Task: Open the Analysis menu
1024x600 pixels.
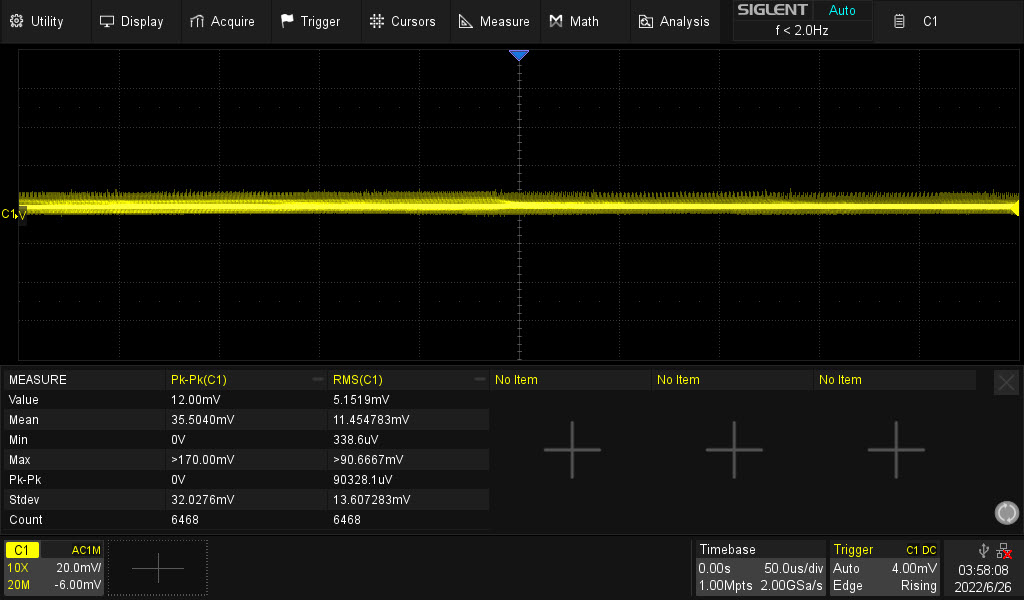Action: pos(674,21)
